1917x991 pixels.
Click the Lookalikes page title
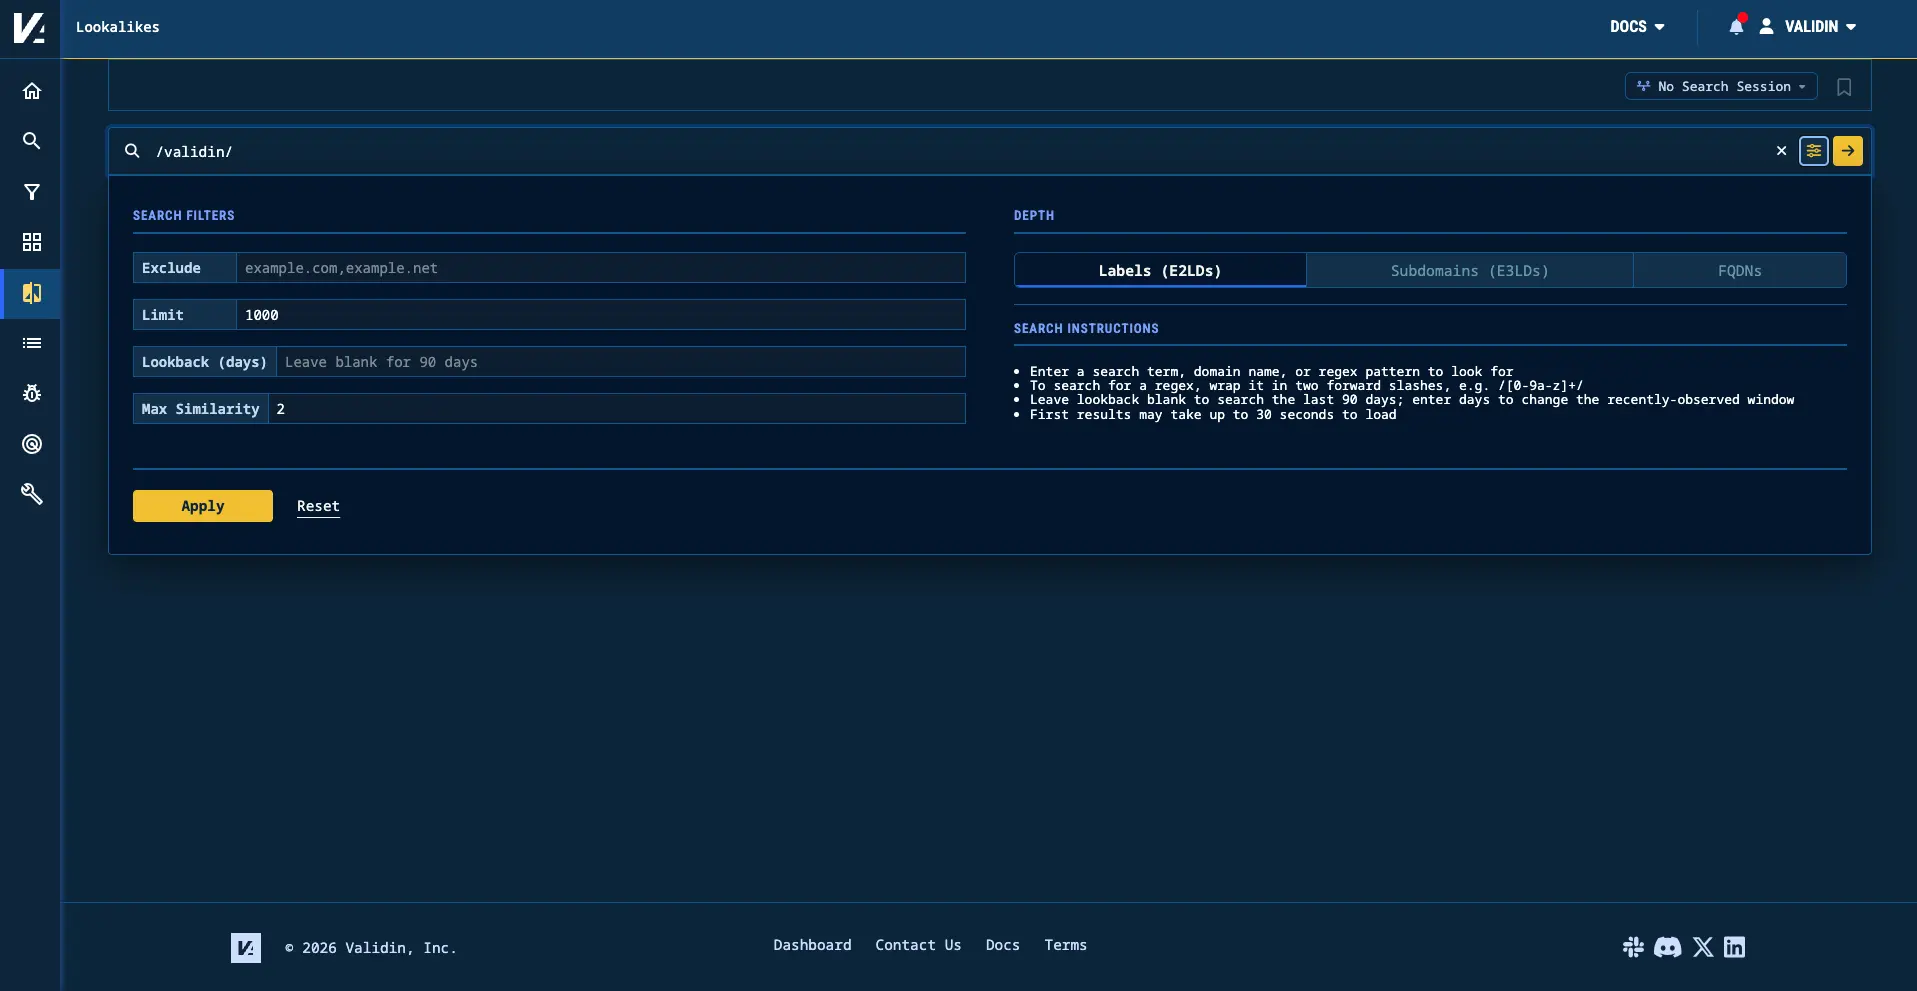[x=118, y=27]
